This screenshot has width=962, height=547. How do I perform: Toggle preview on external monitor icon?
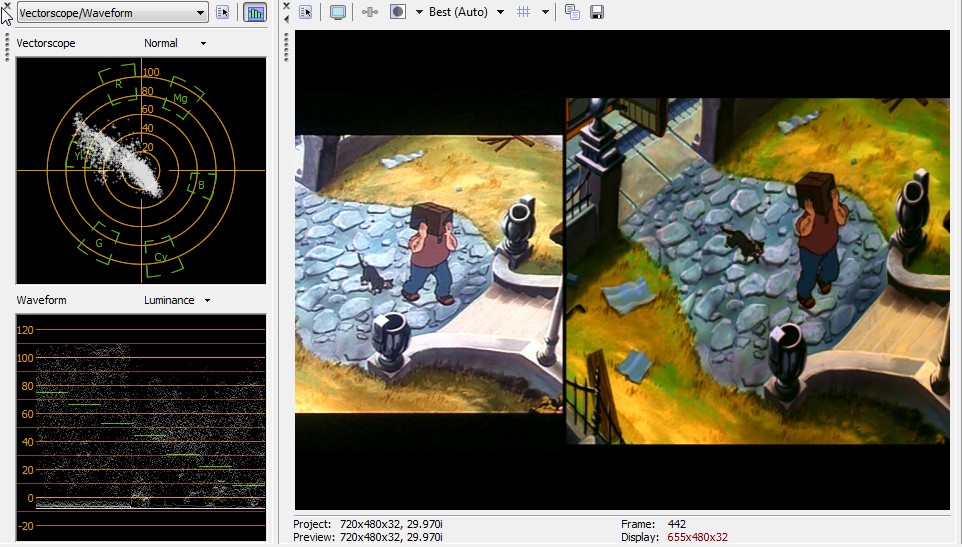(x=337, y=12)
